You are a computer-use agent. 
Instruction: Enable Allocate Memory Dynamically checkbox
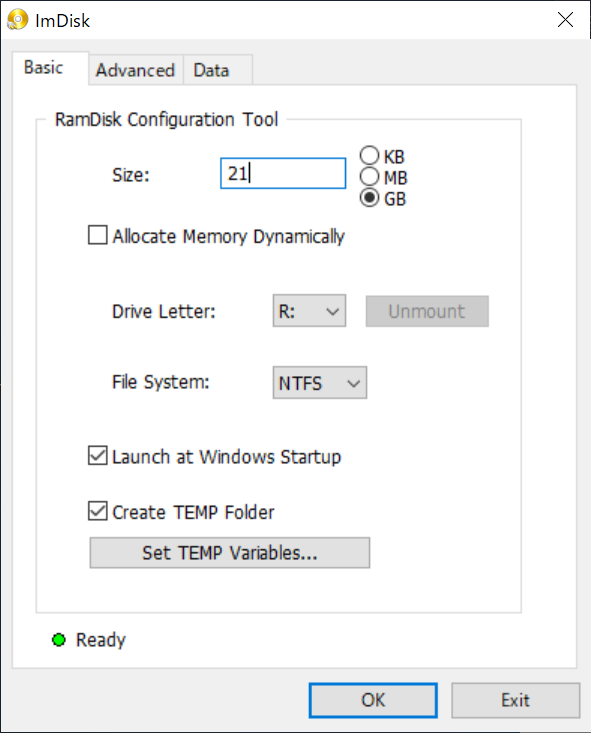coord(98,235)
